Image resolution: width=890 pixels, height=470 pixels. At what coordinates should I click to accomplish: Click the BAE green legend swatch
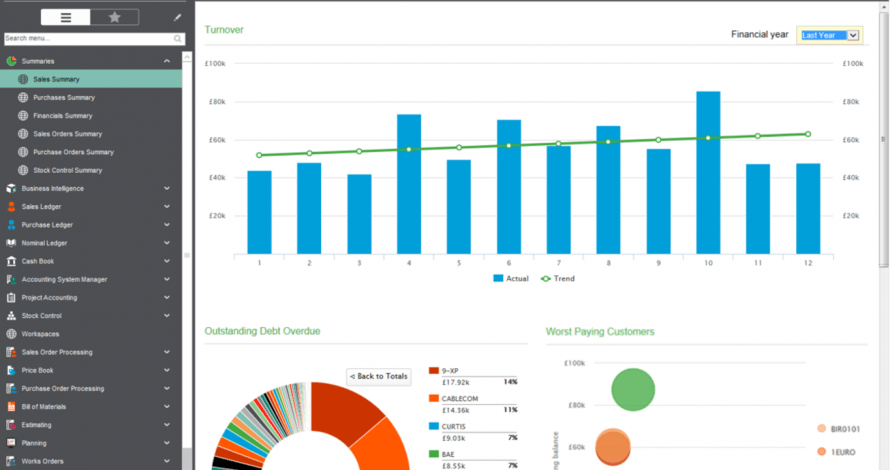pyautogui.click(x=434, y=454)
